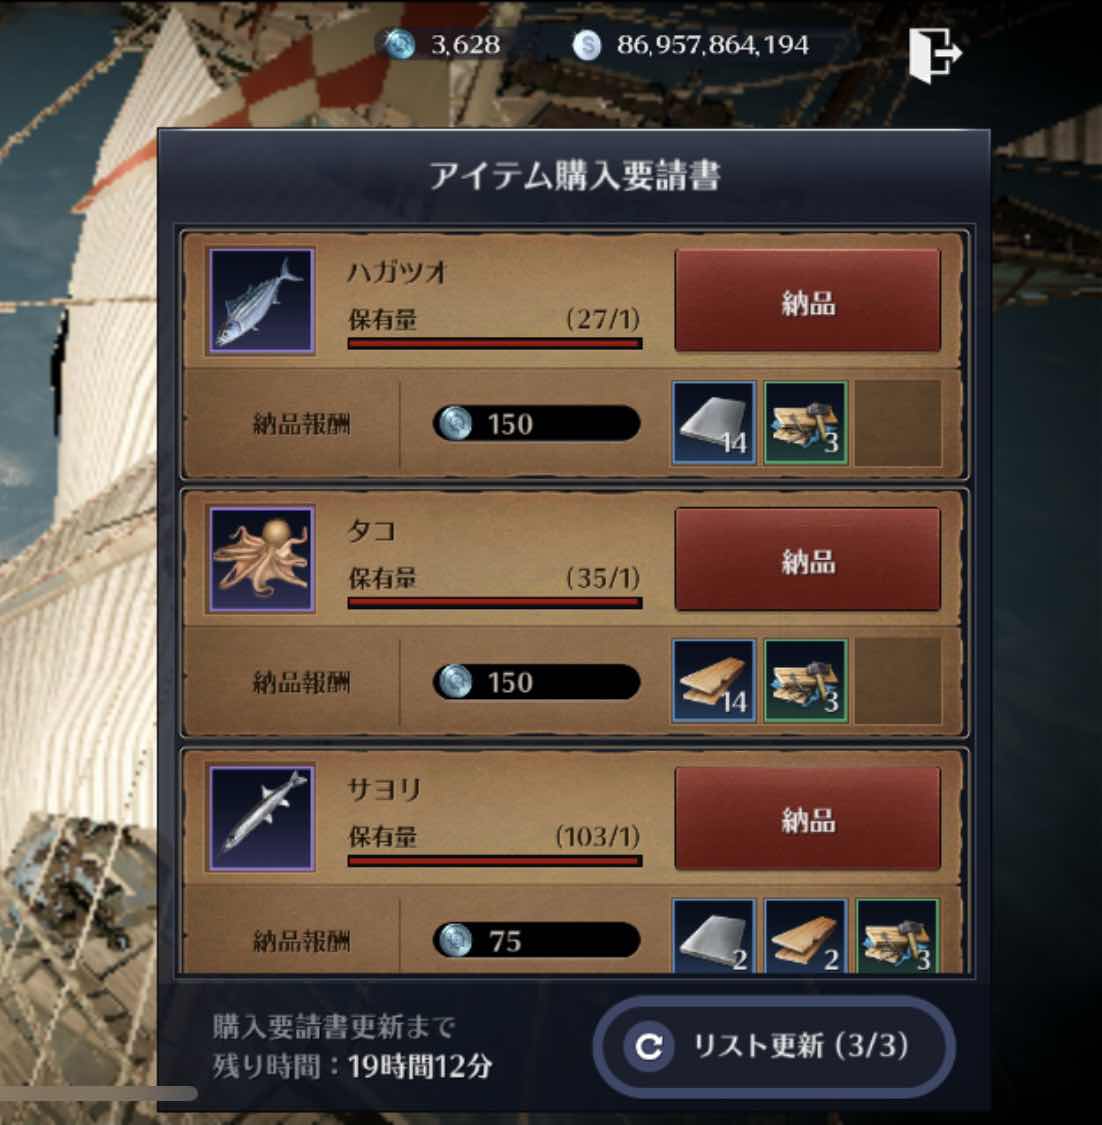The image size is (1102, 1125).
Task: Inspect the steel plate reward for ハガツオ
Action: click(x=714, y=423)
